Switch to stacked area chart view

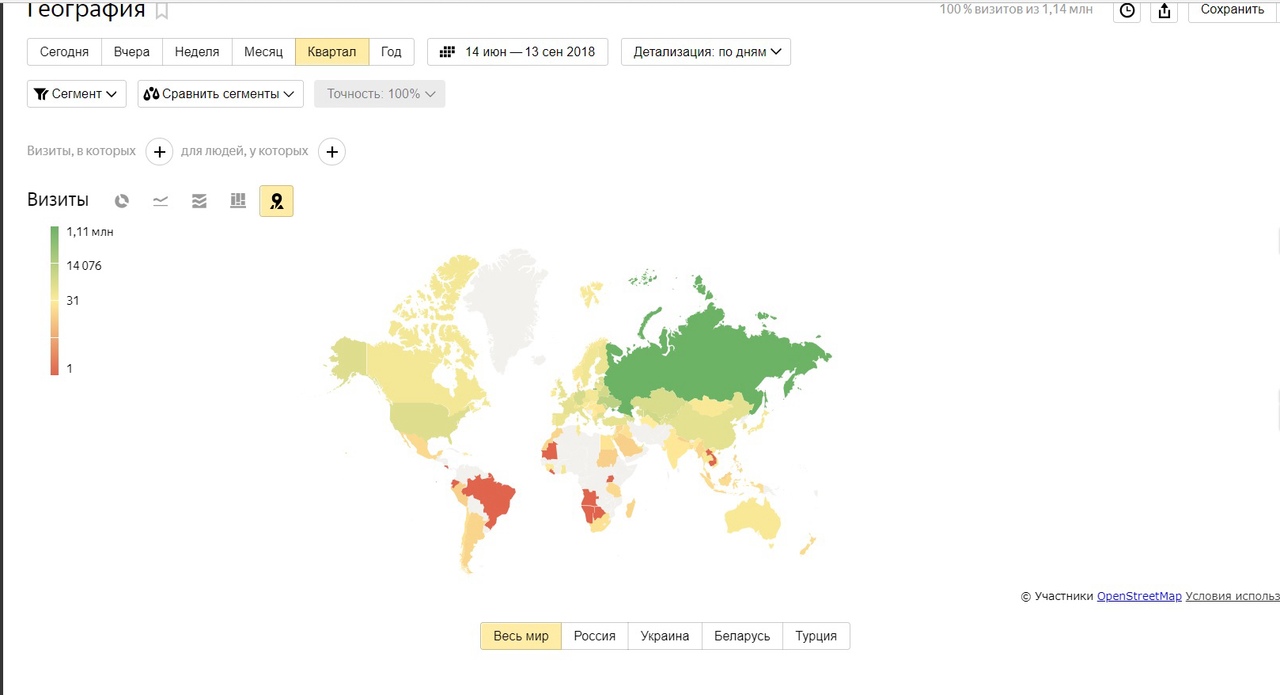point(199,201)
